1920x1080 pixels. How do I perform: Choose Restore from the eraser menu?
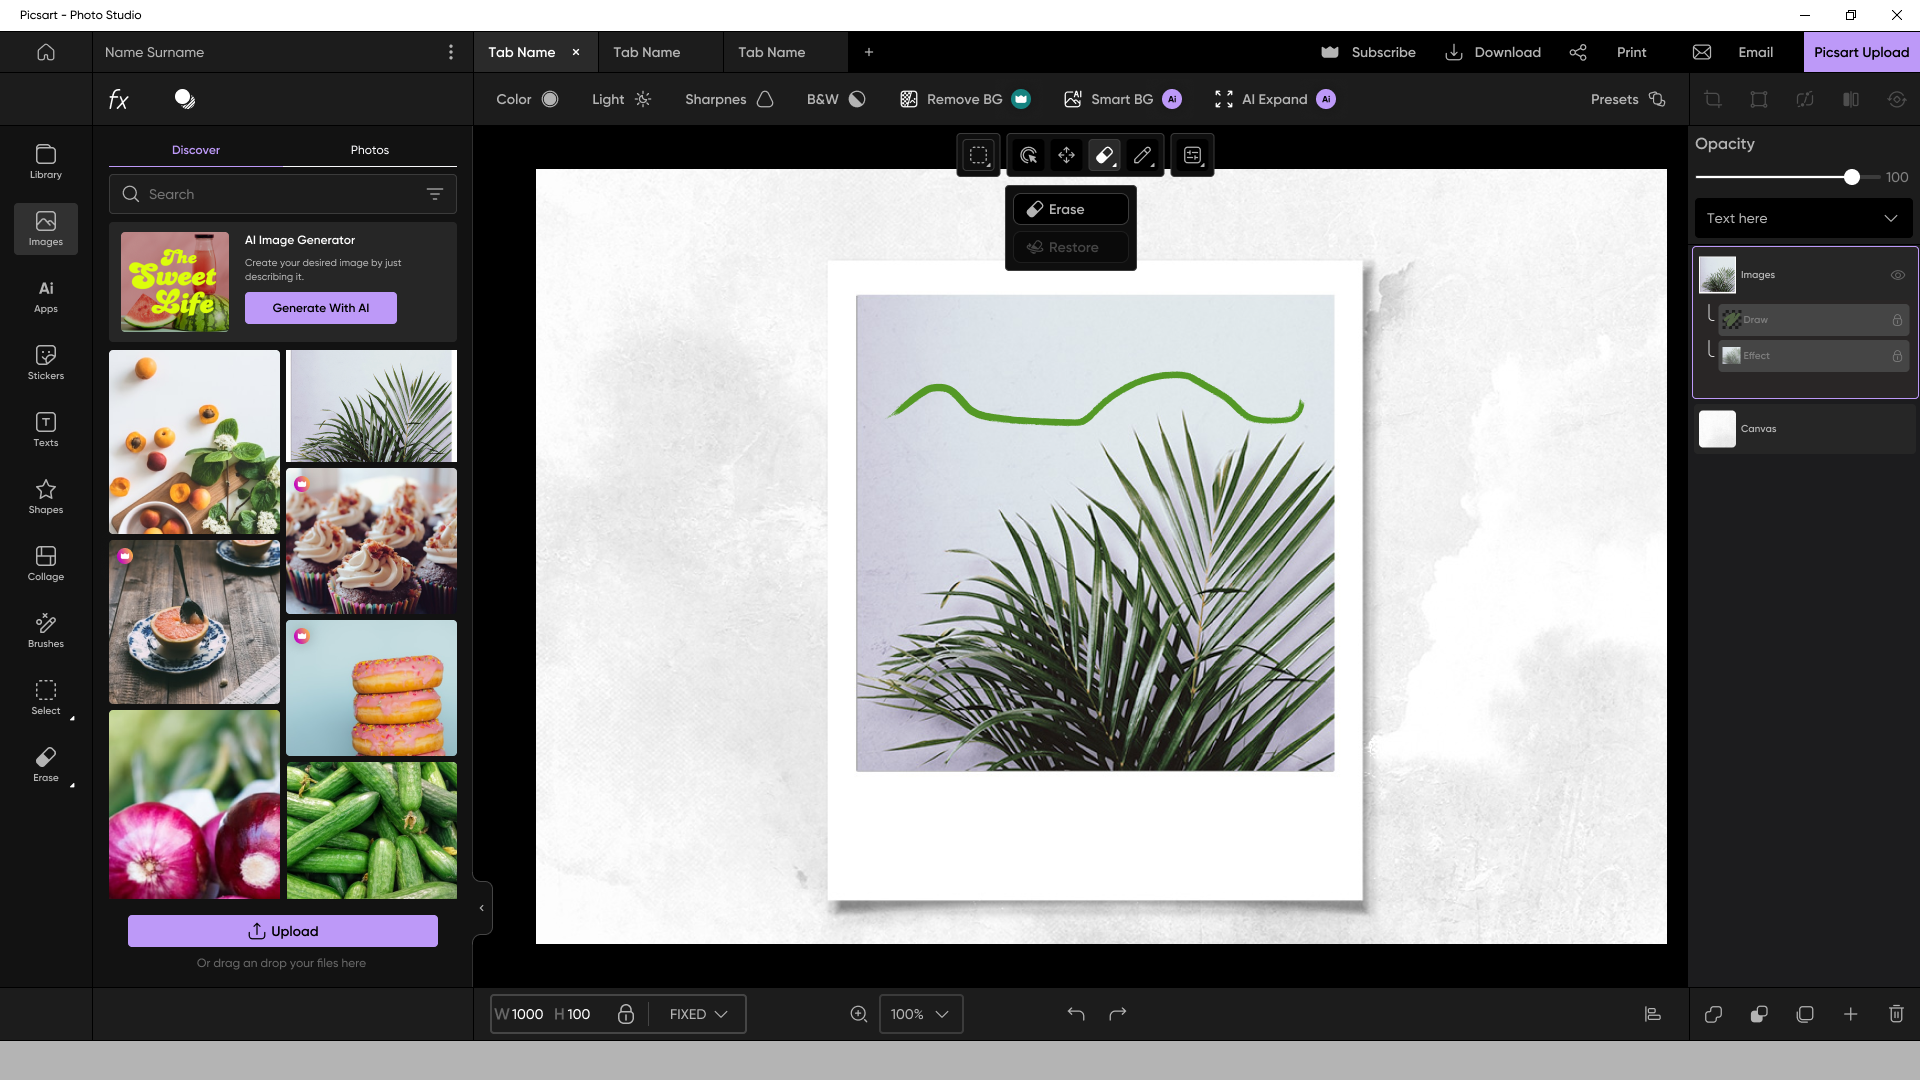pyautogui.click(x=1070, y=247)
